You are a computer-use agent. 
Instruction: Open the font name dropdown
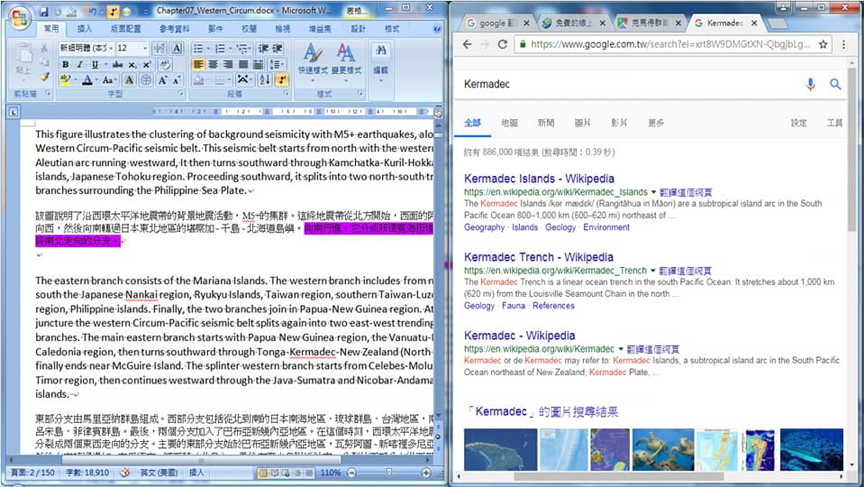111,48
